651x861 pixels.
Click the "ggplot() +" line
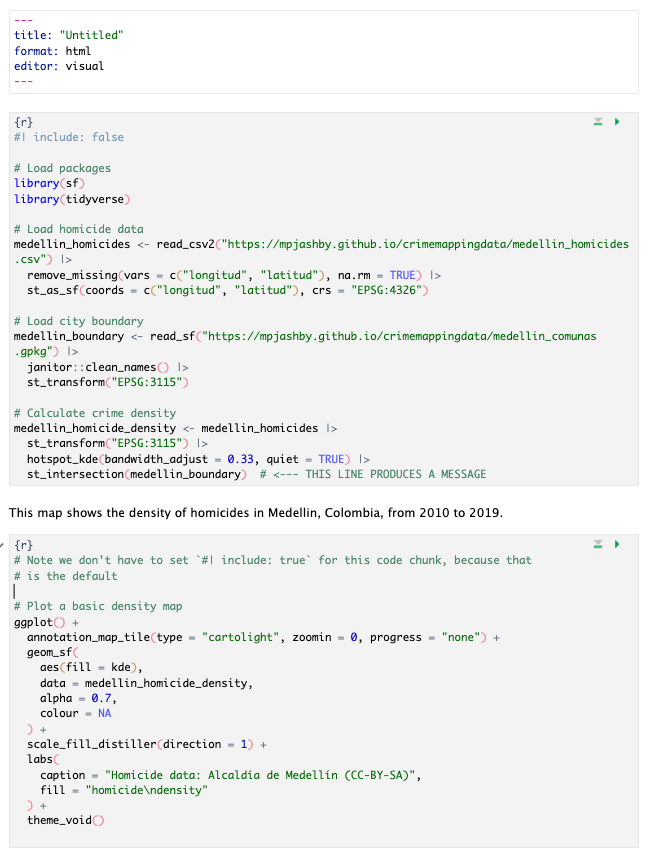(46, 622)
